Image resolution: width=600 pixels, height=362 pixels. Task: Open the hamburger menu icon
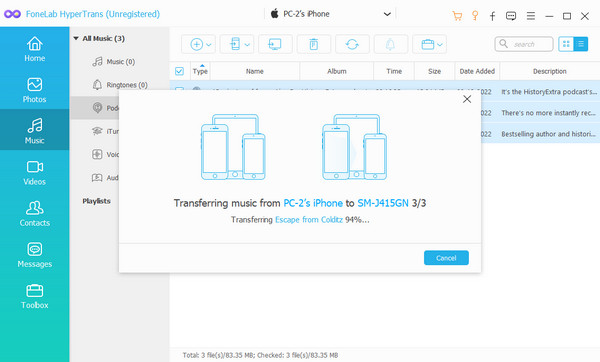coord(531,16)
